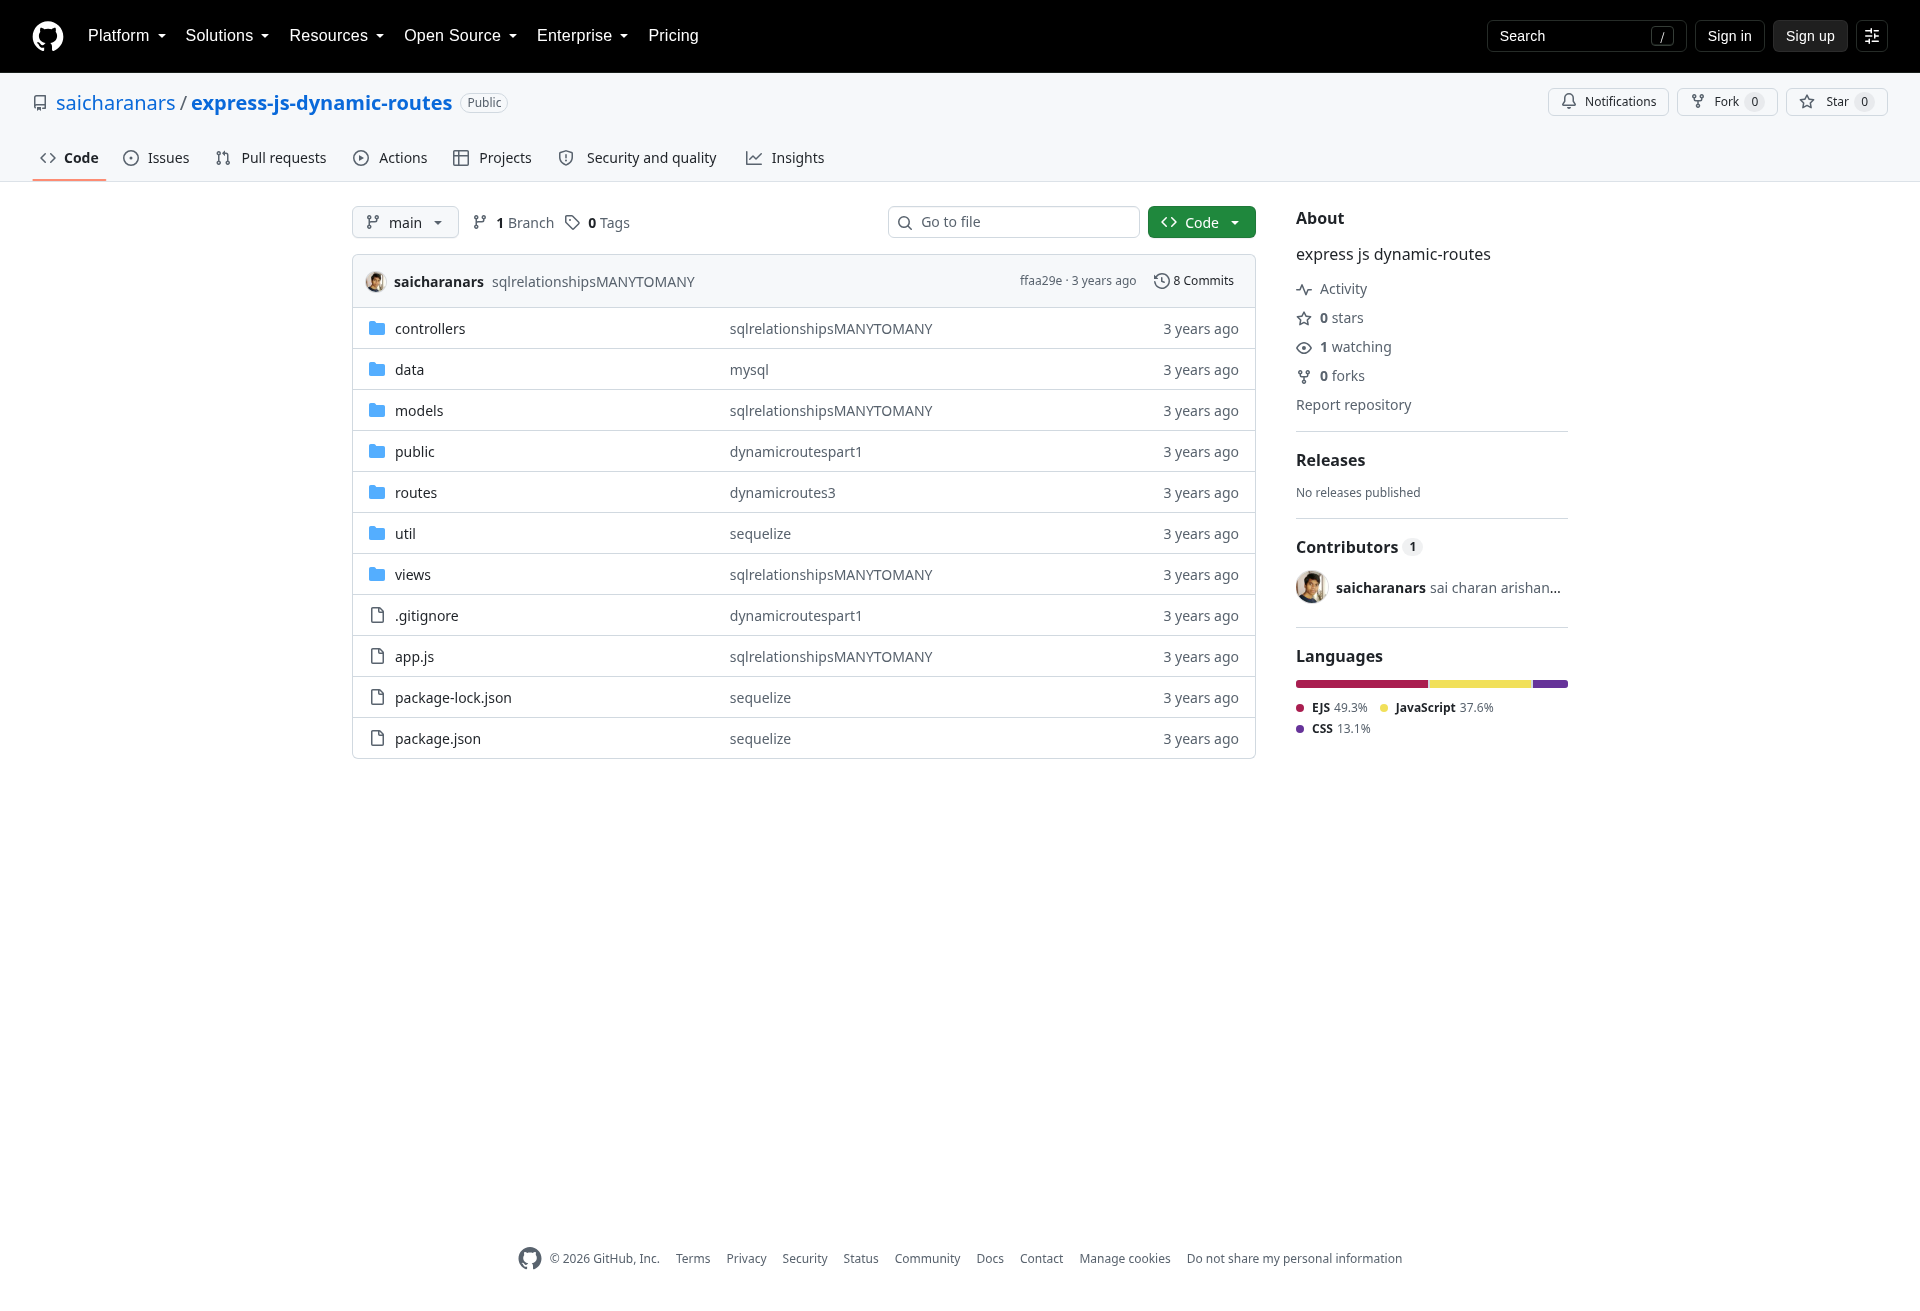Open the controllers folder
Viewport: 1920px width, 1311px height.
click(430, 329)
